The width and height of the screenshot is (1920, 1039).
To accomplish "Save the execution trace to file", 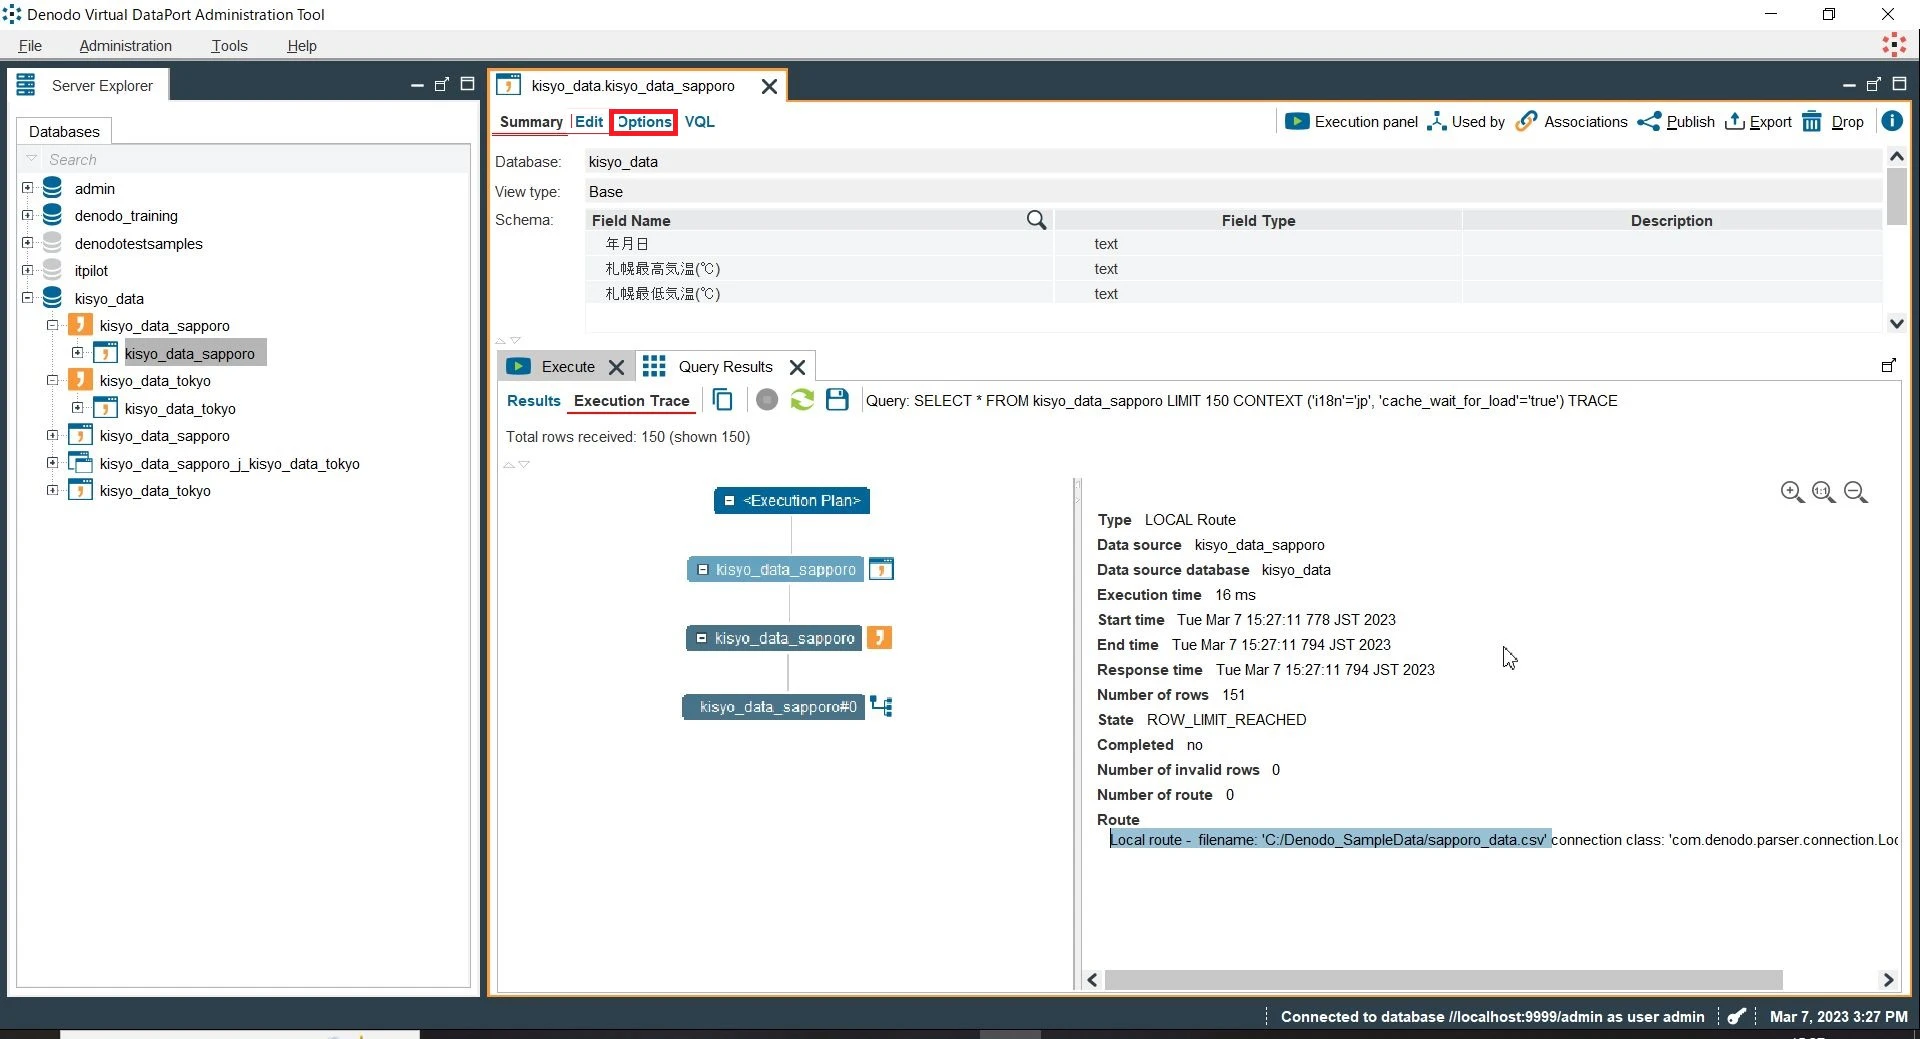I will click(837, 400).
